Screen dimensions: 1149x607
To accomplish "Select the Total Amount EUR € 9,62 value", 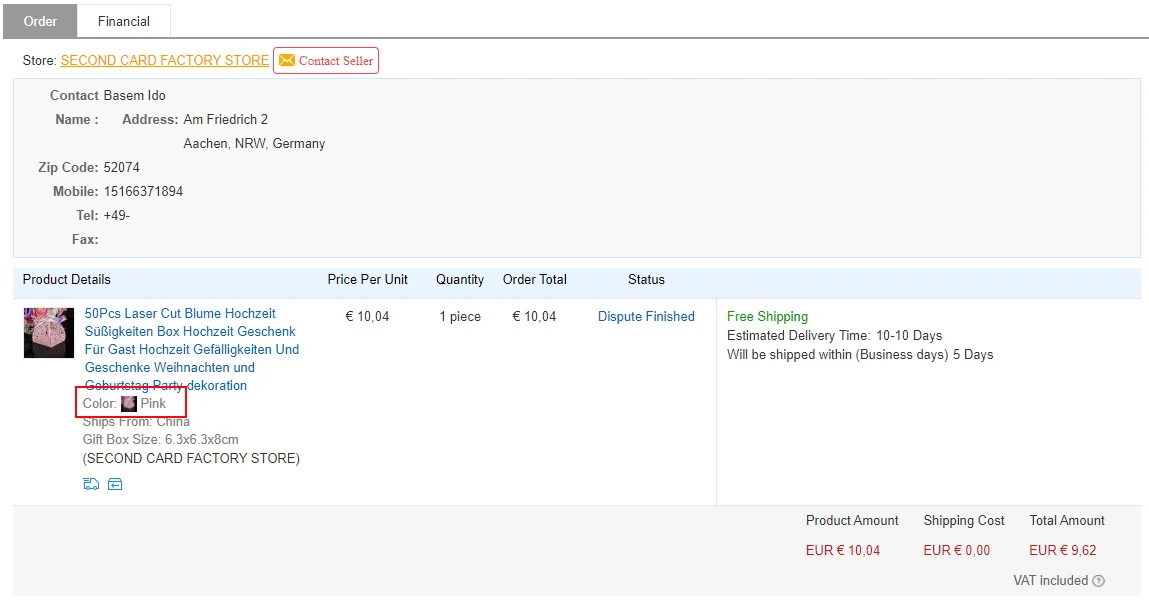I will tap(1063, 550).
